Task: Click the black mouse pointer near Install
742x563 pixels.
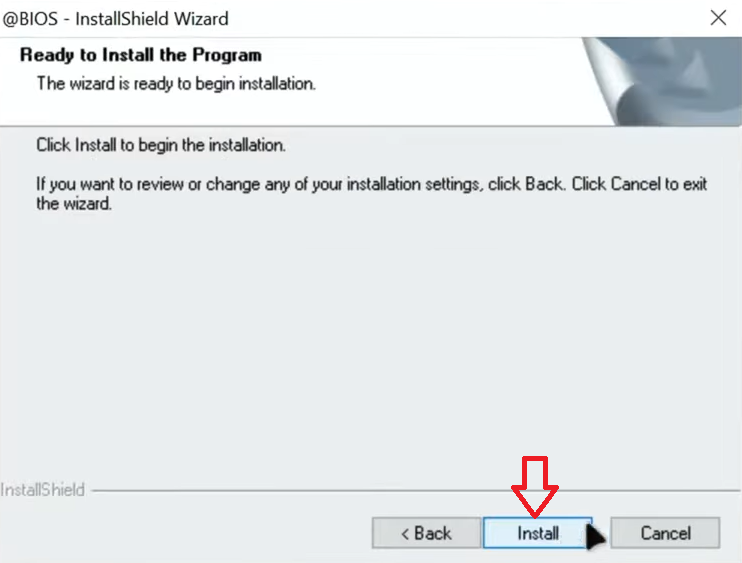Action: [x=595, y=537]
